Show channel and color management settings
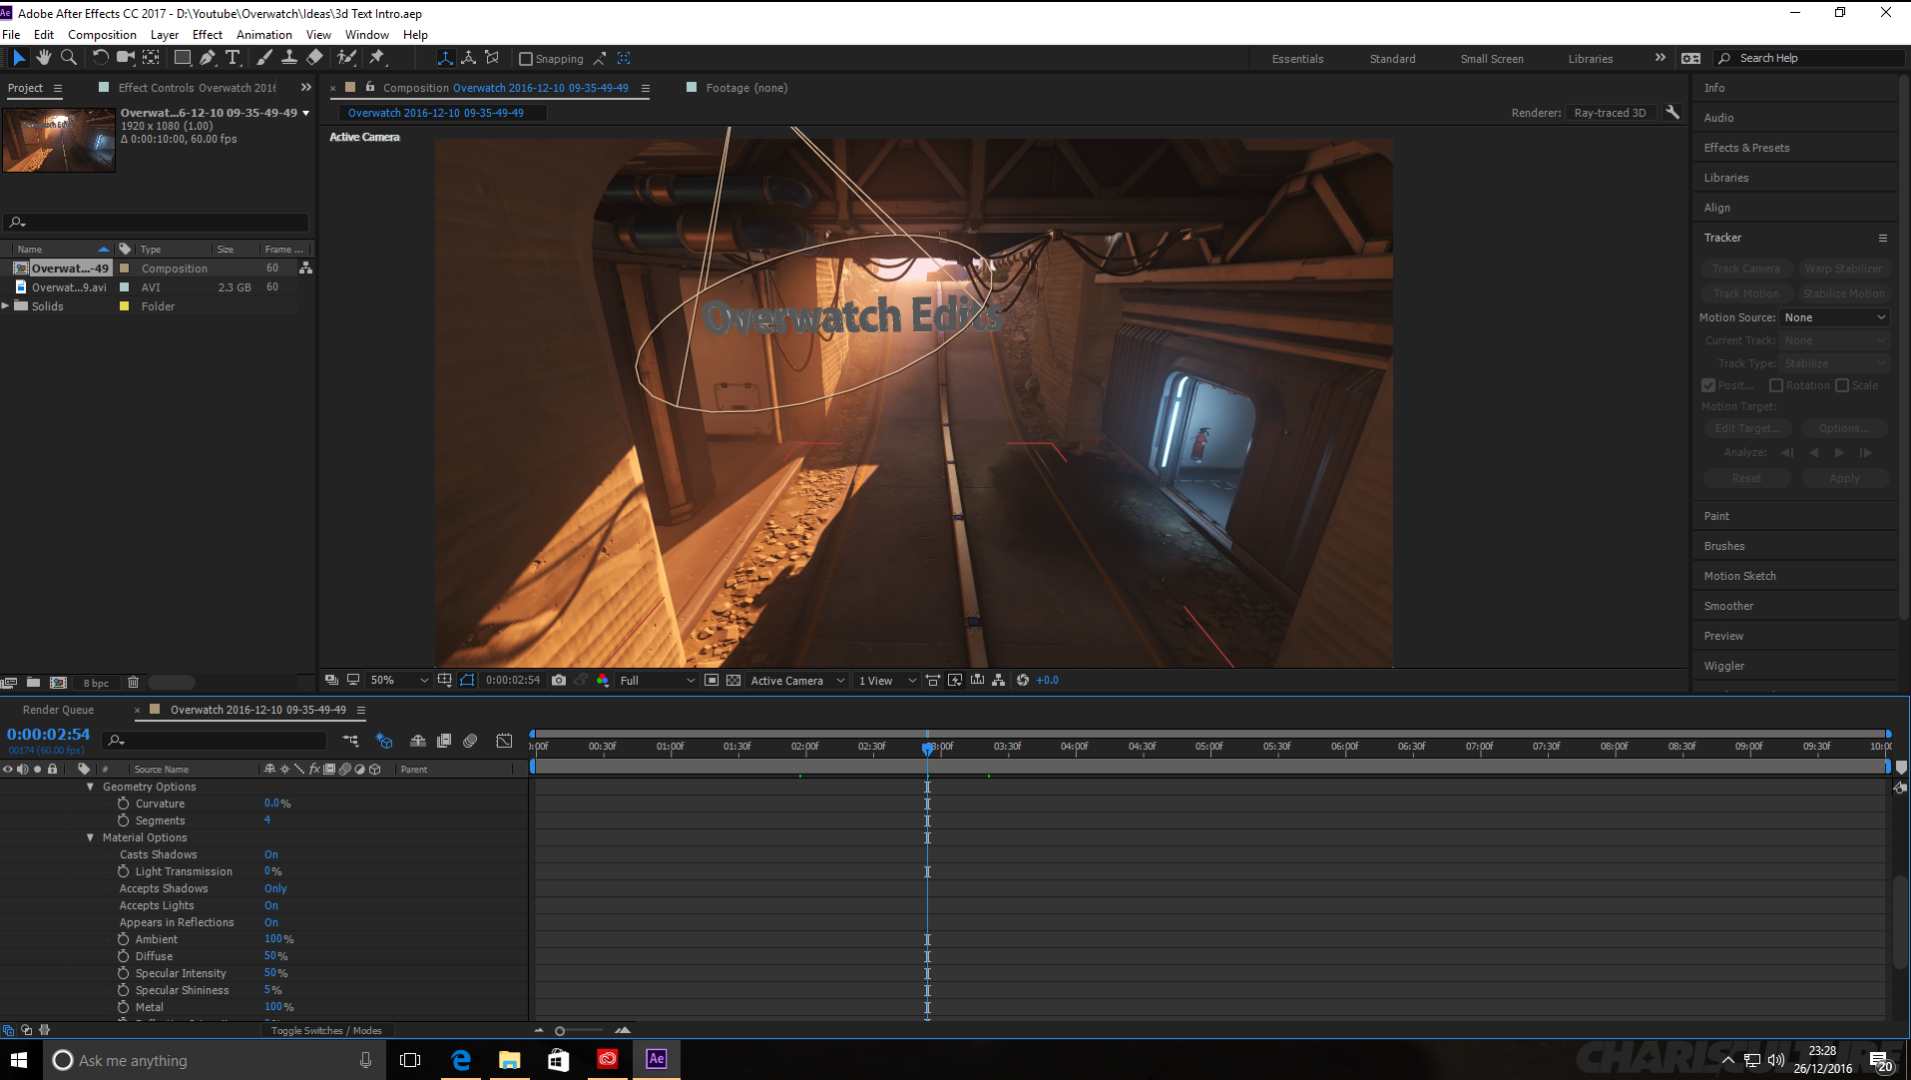The height and width of the screenshot is (1080, 1911). (602, 680)
